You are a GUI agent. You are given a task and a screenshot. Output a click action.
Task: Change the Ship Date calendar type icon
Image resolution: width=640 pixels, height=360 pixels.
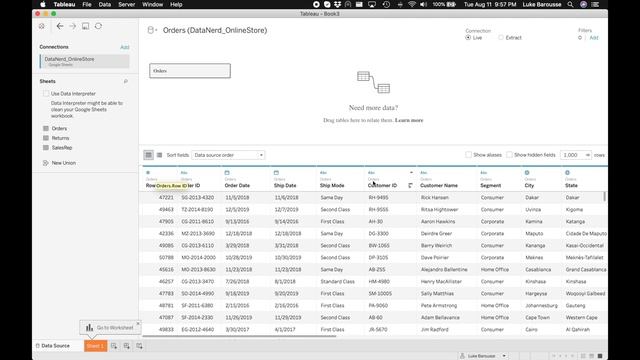[276, 173]
